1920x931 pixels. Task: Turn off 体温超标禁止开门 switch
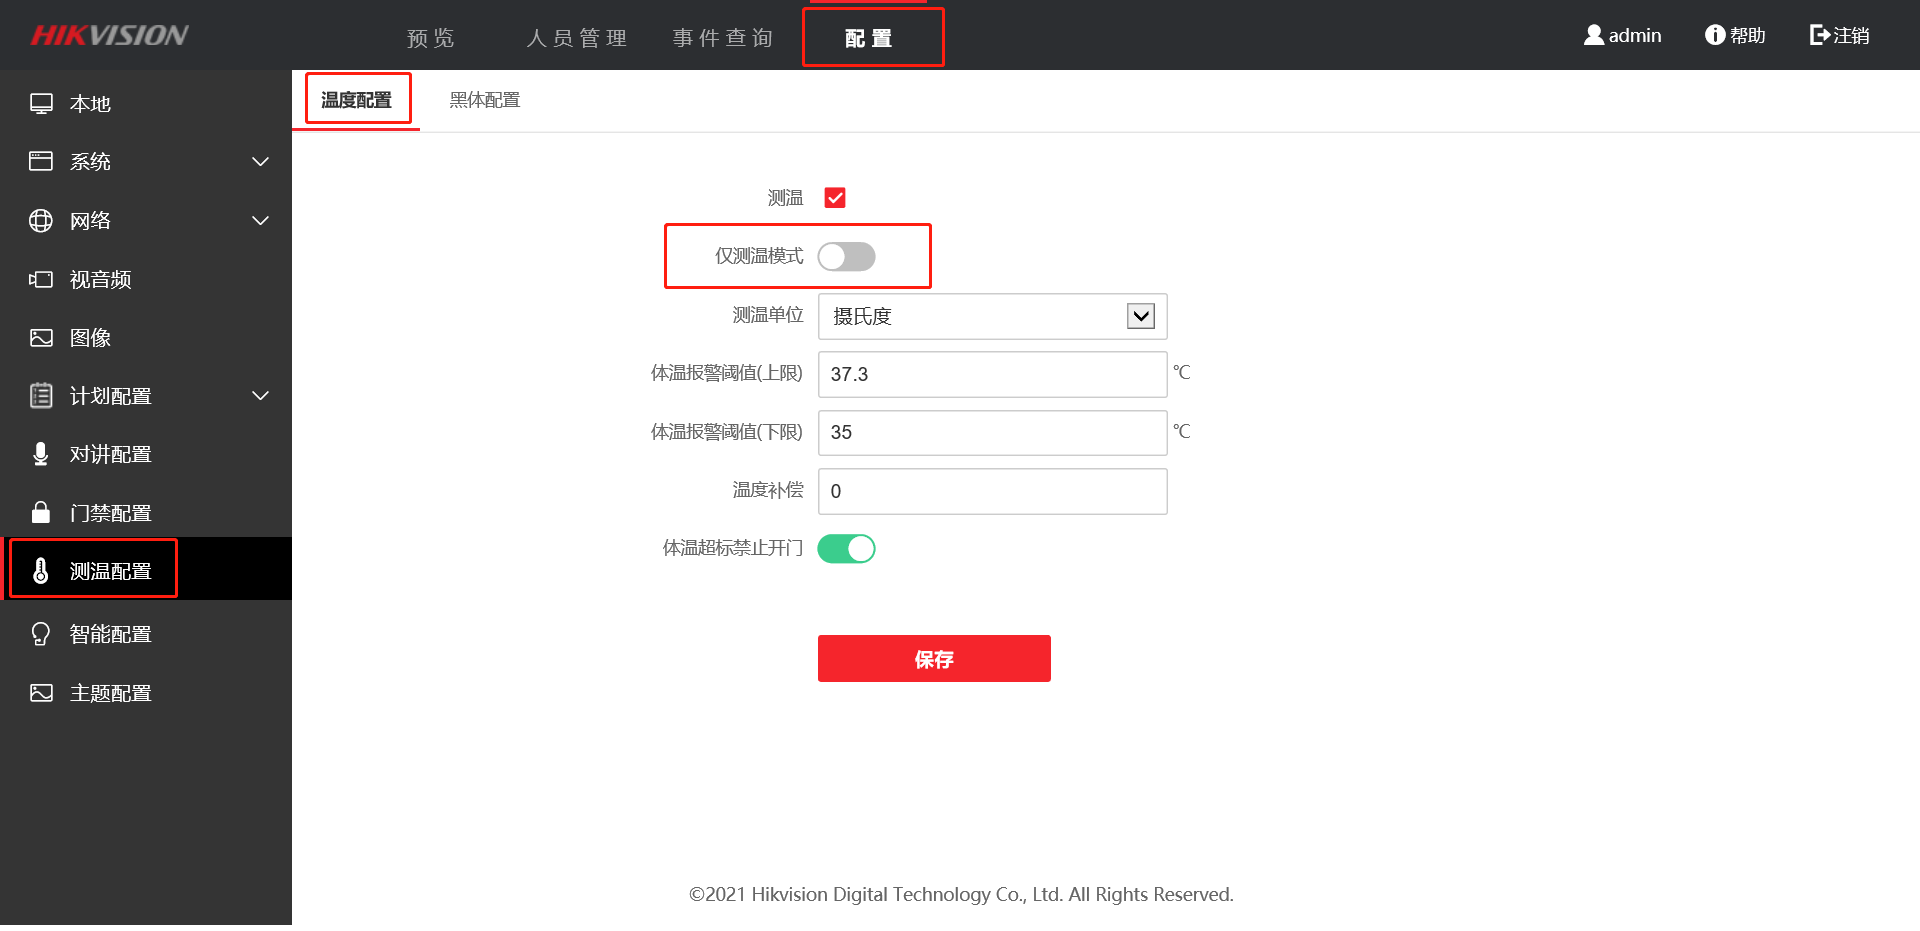tap(847, 549)
